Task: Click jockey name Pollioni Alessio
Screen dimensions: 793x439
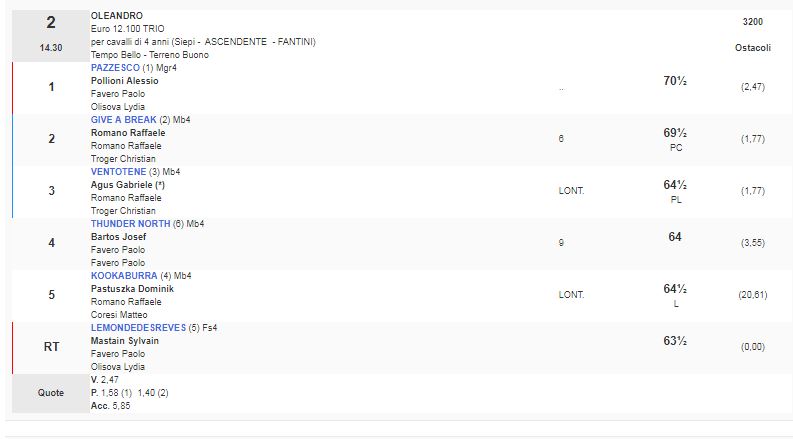Action: pyautogui.click(x=124, y=81)
